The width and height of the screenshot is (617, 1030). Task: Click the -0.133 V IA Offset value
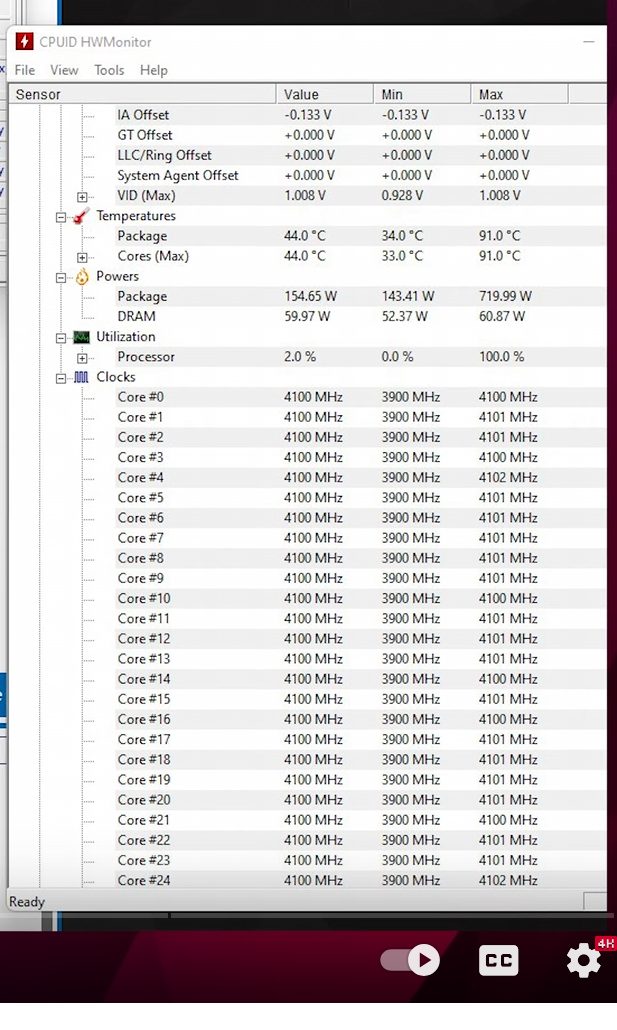(308, 115)
